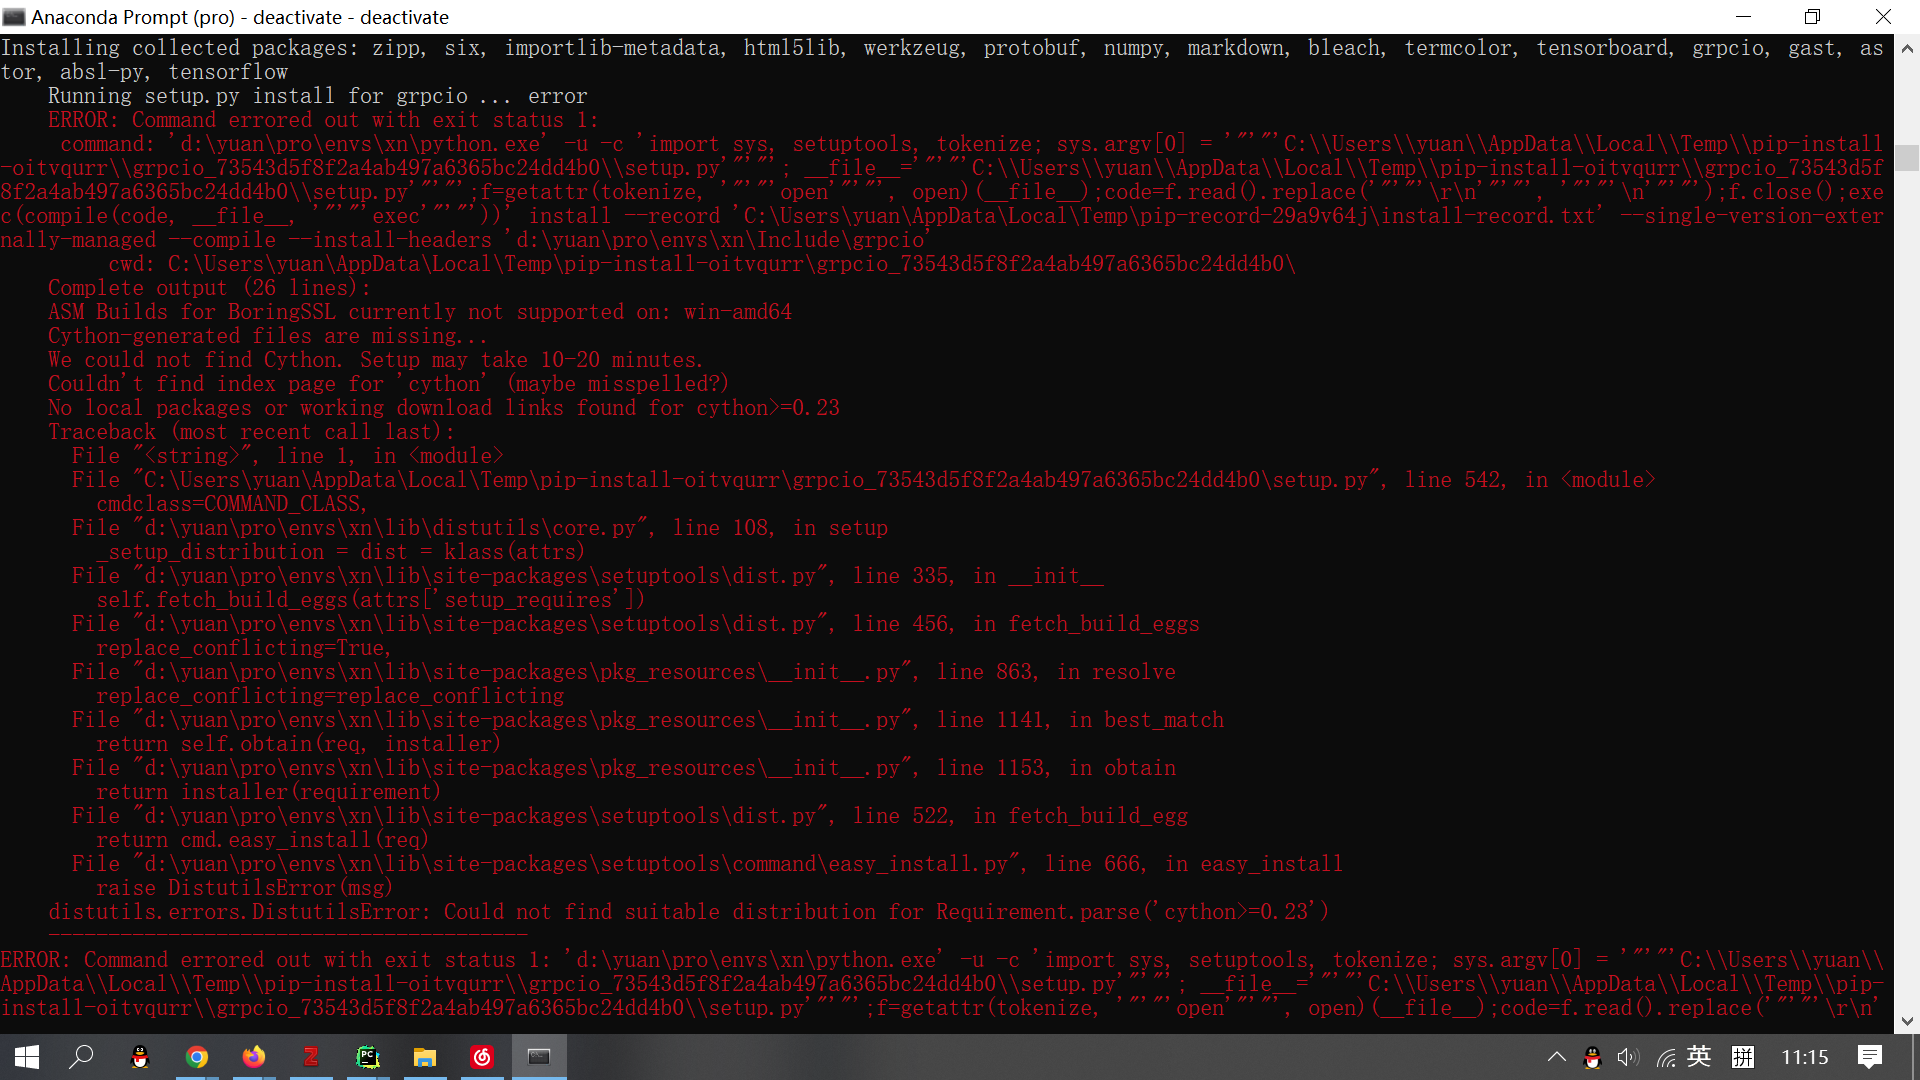Open QQ penguin app in taskbar
Image resolution: width=1920 pixels, height=1080 pixels.
140,1057
